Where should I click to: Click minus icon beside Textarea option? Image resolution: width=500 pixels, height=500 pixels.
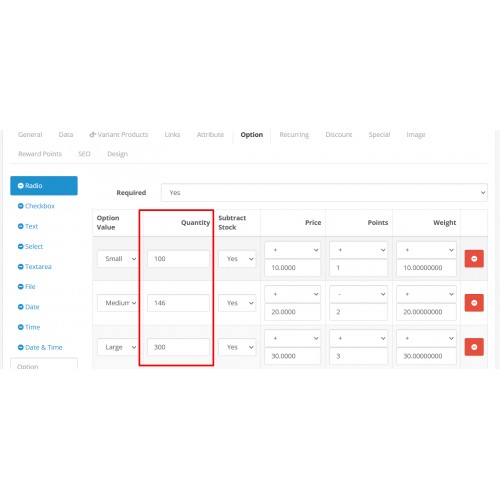tap(20, 267)
